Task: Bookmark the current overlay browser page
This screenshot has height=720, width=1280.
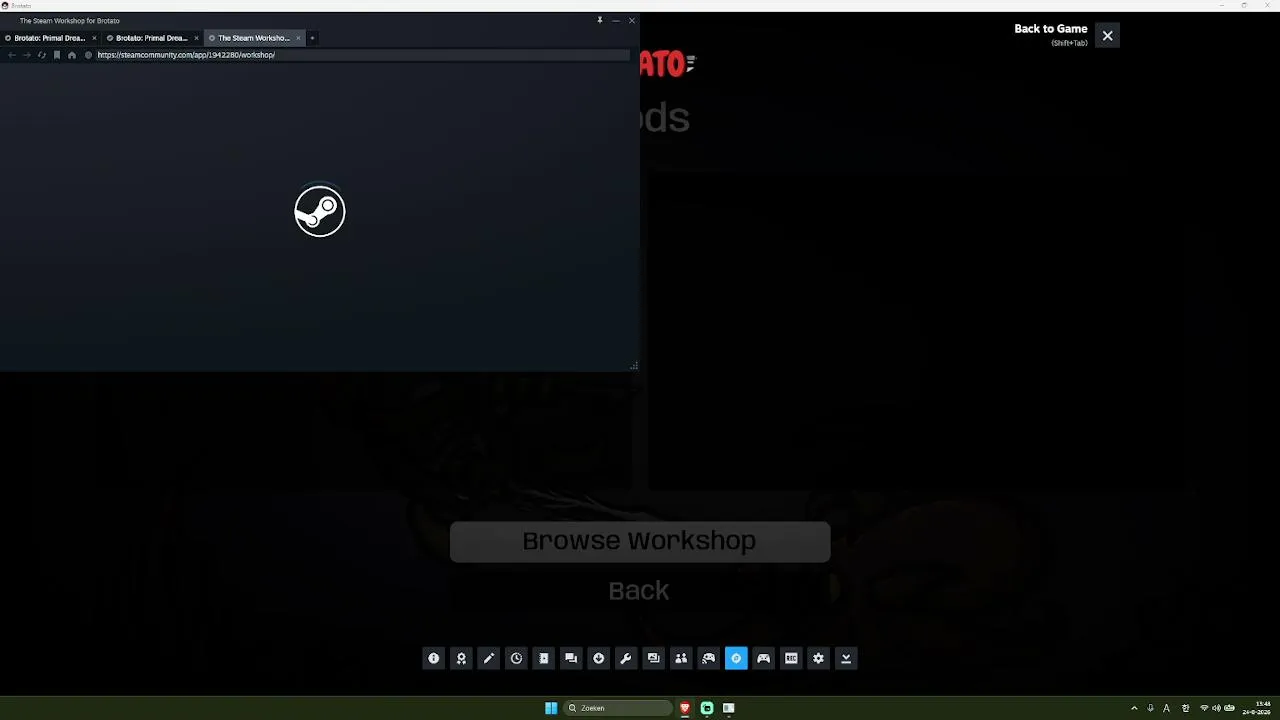Action: [x=56, y=55]
